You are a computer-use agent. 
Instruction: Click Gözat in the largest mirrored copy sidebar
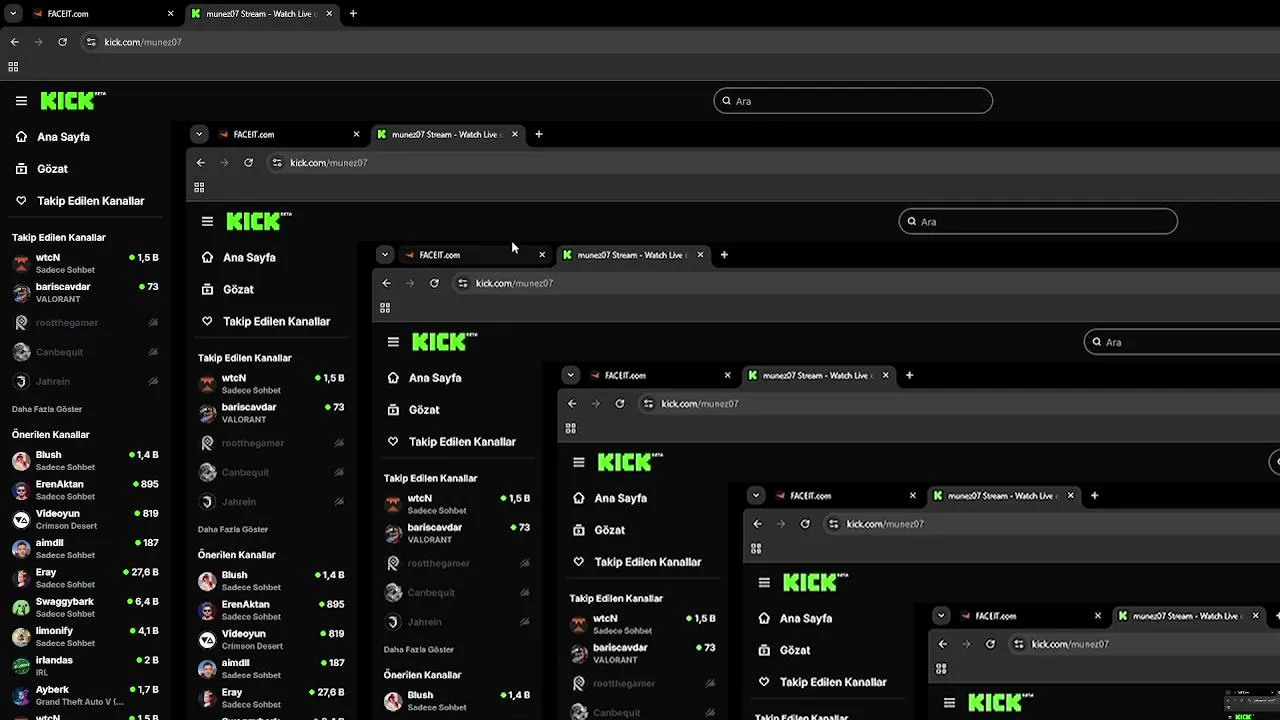pyautogui.click(x=238, y=289)
